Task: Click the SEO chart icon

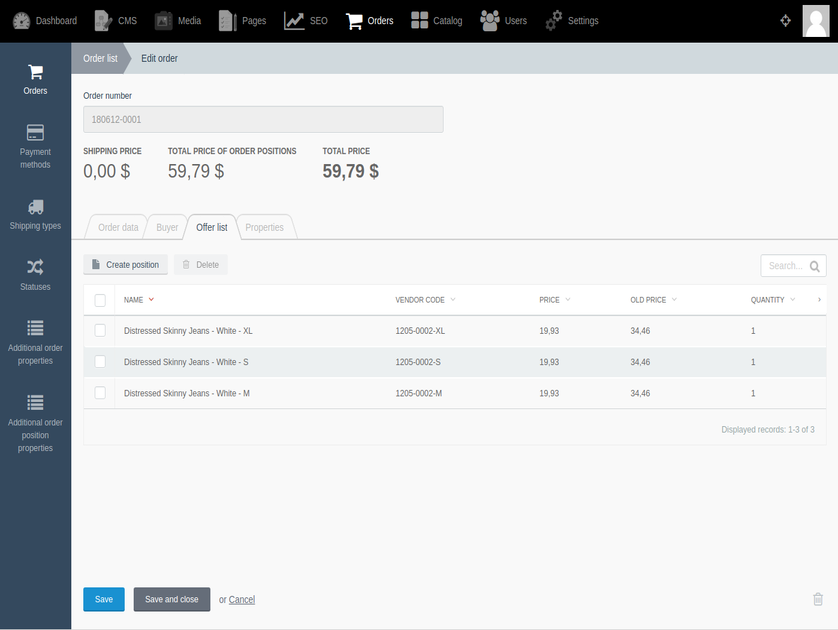Action: (x=294, y=21)
